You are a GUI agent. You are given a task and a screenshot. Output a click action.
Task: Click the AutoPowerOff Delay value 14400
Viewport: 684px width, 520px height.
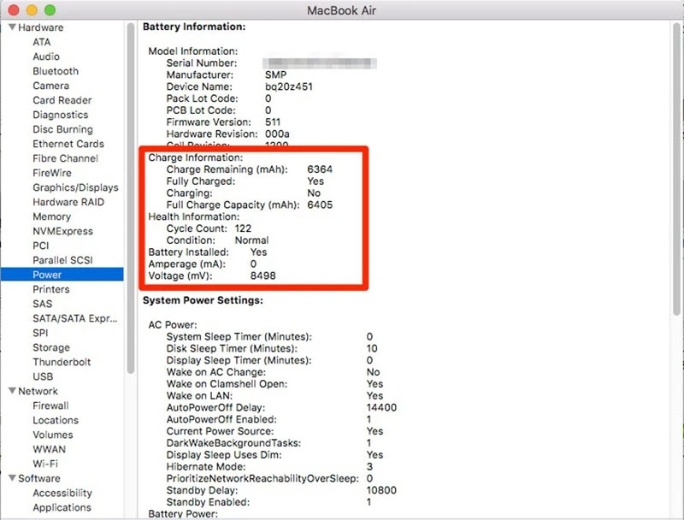coord(381,407)
